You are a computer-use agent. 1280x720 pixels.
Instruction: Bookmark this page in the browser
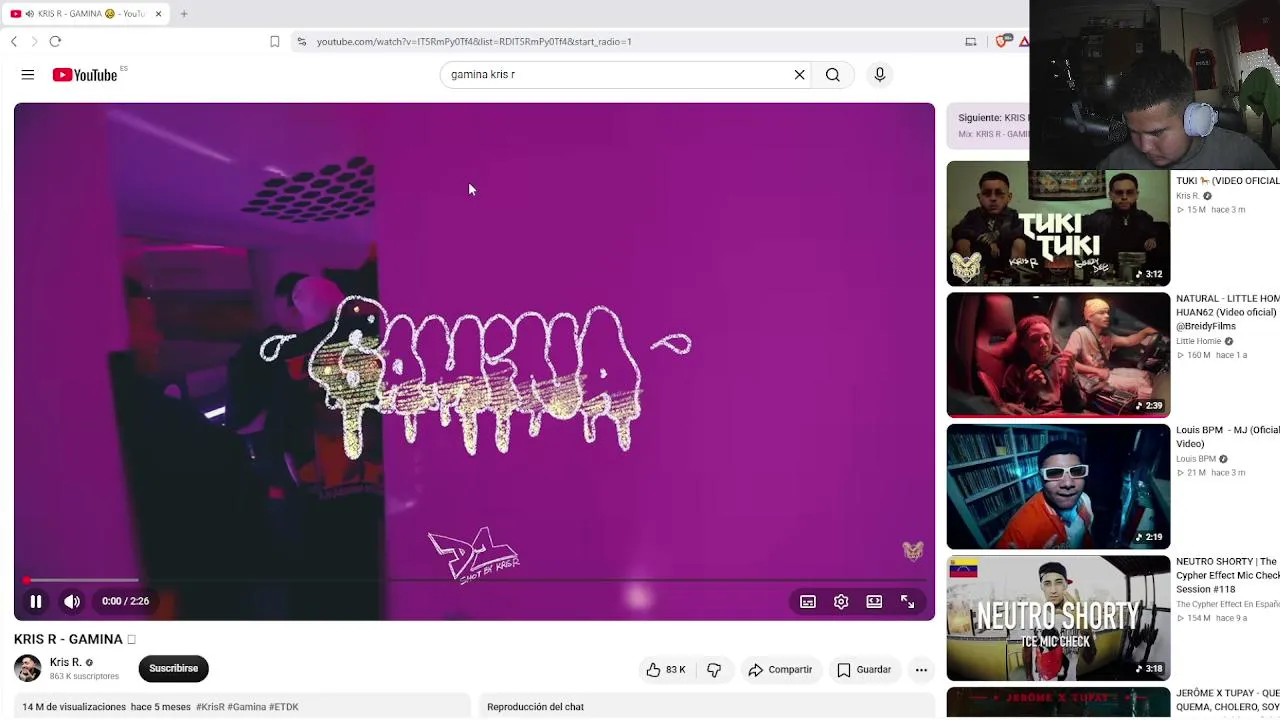pos(274,42)
